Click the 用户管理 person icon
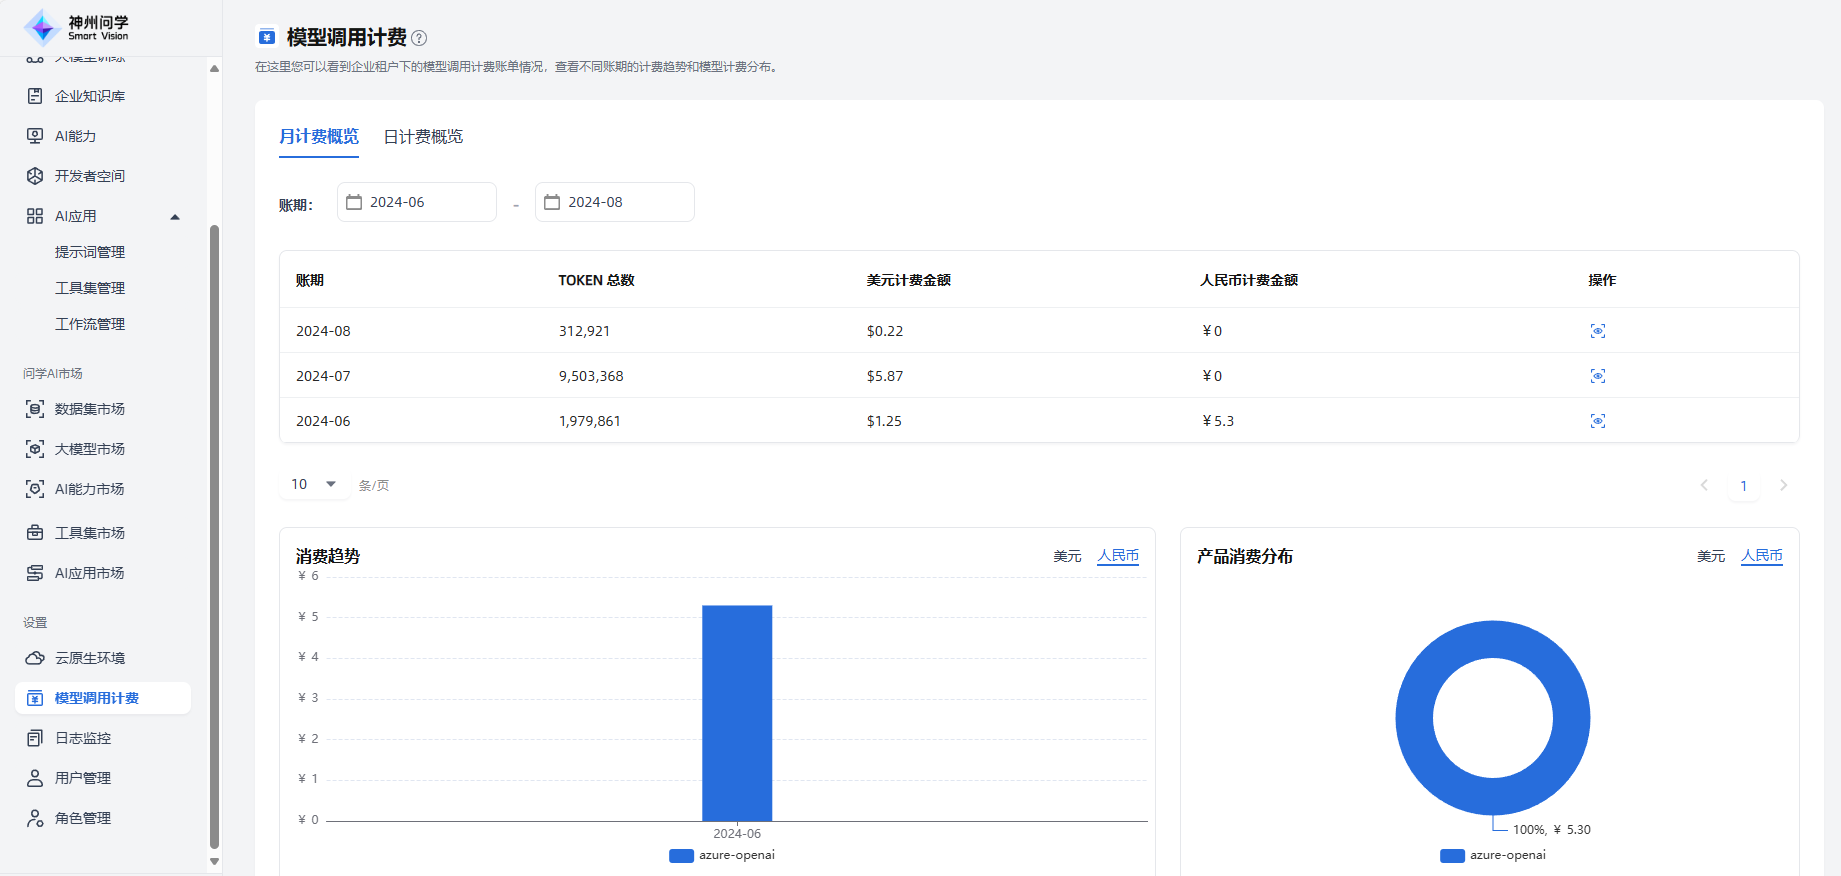This screenshot has width=1841, height=876. pos(35,778)
